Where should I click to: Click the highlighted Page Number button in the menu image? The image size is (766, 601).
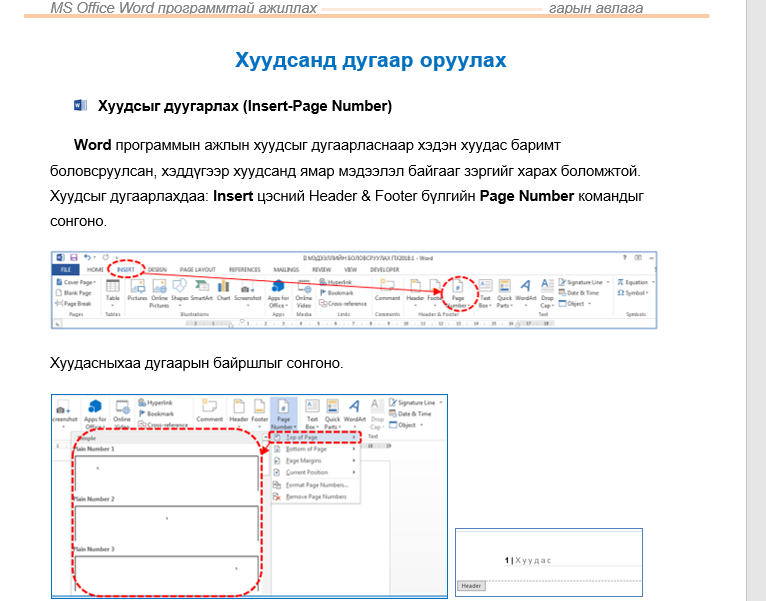pos(283,414)
